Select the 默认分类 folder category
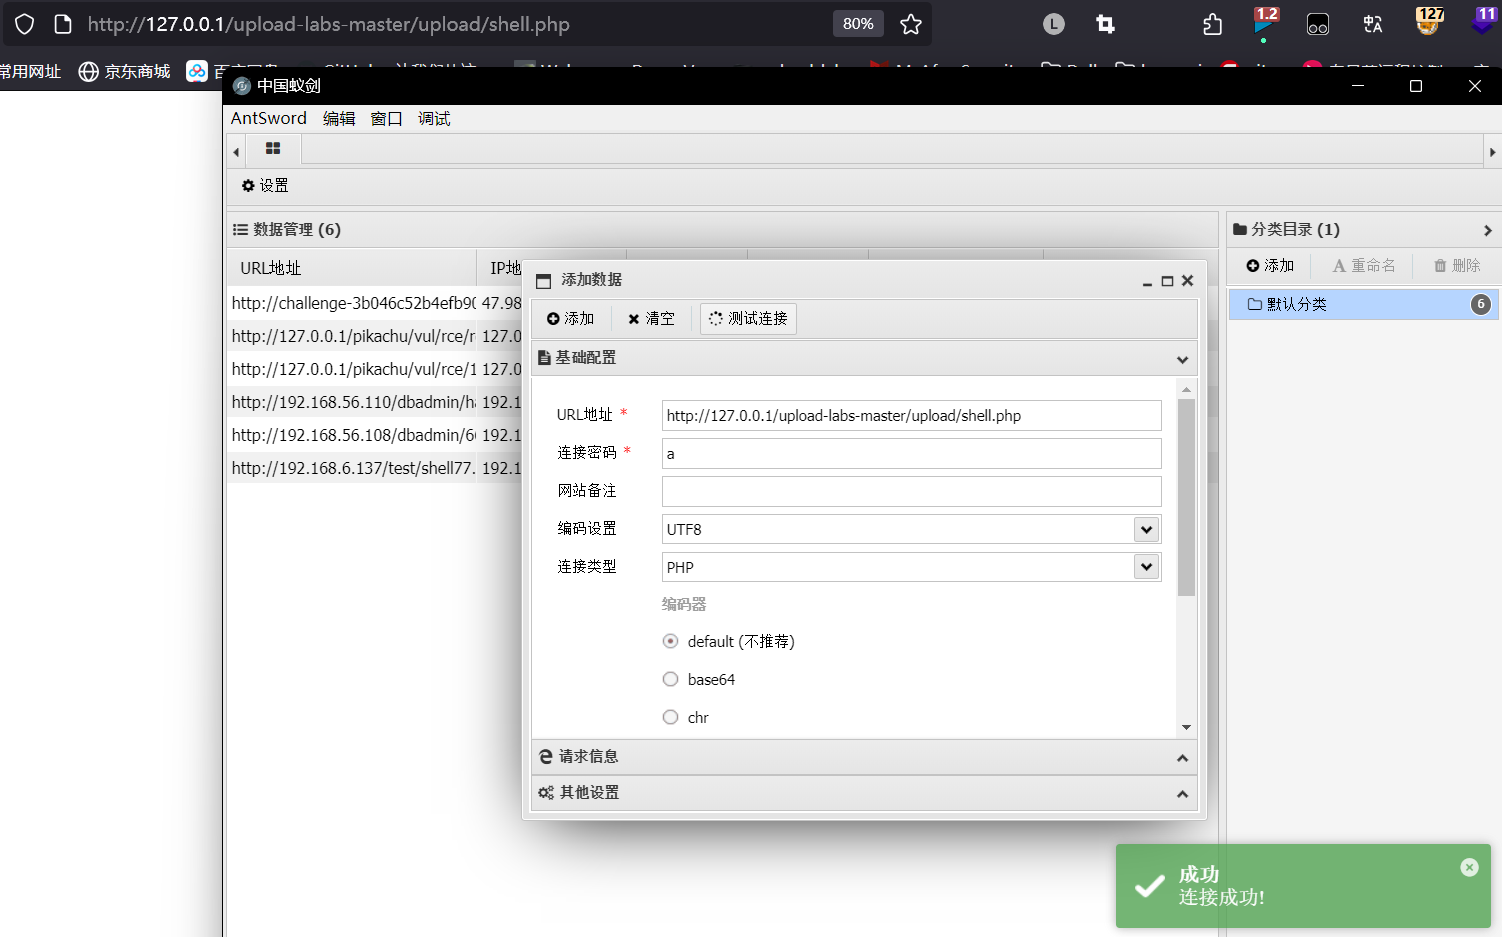This screenshot has height=937, width=1502. click(x=1363, y=304)
